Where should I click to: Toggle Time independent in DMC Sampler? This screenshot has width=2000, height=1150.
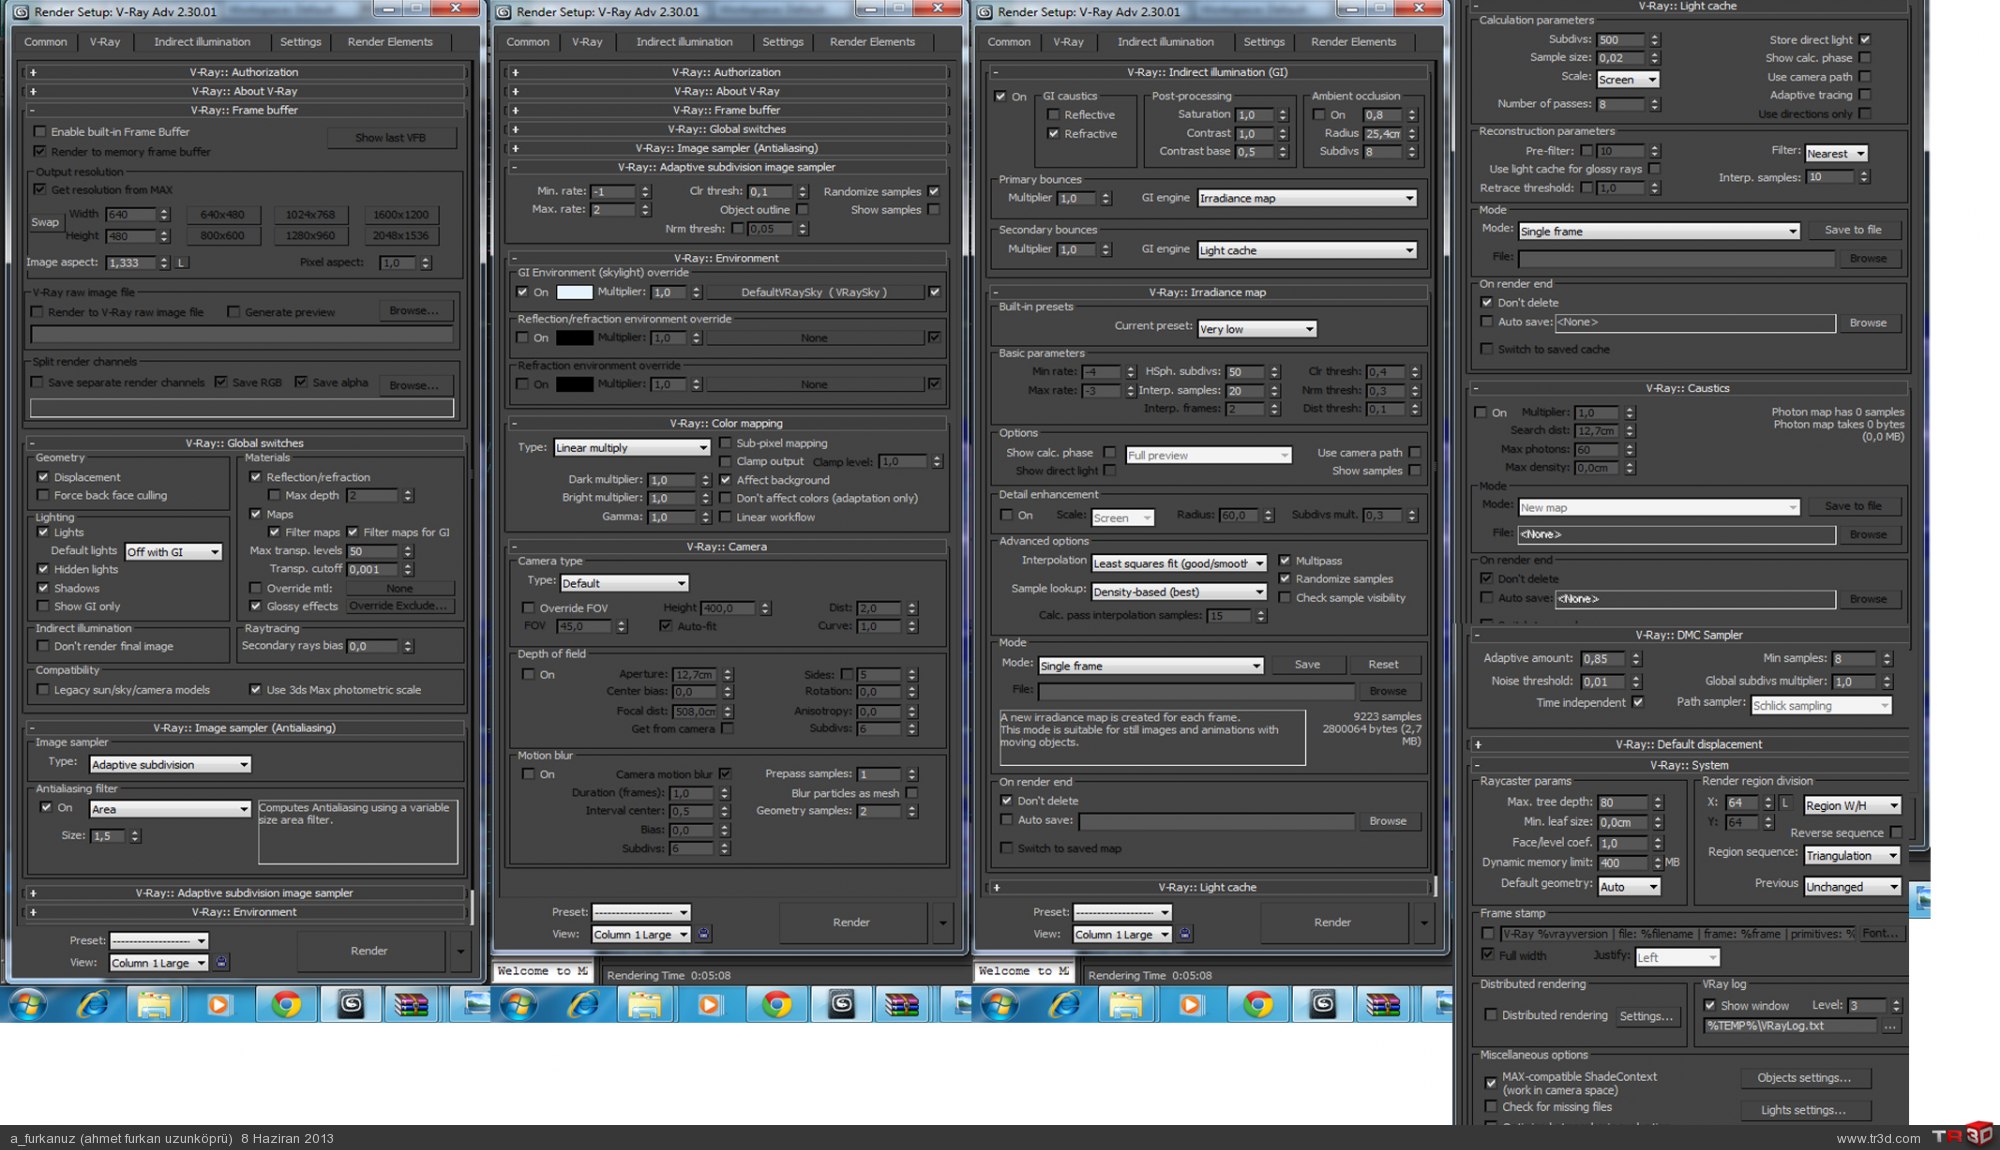click(1638, 702)
